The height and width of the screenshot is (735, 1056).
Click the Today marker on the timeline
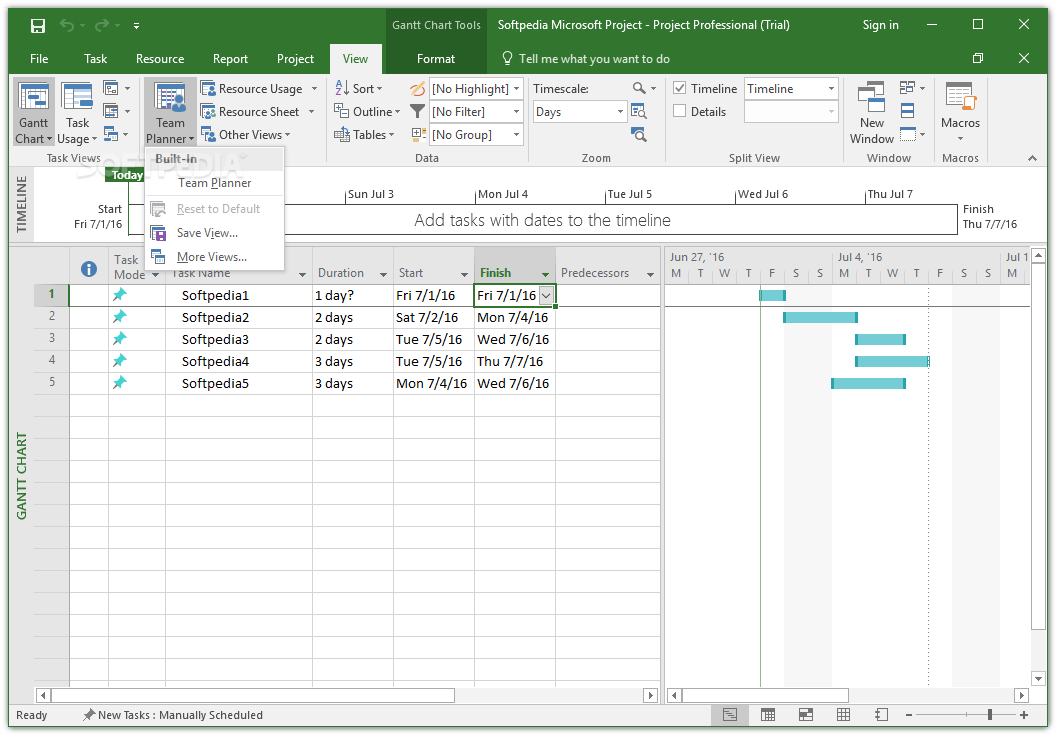pyautogui.click(x=127, y=175)
